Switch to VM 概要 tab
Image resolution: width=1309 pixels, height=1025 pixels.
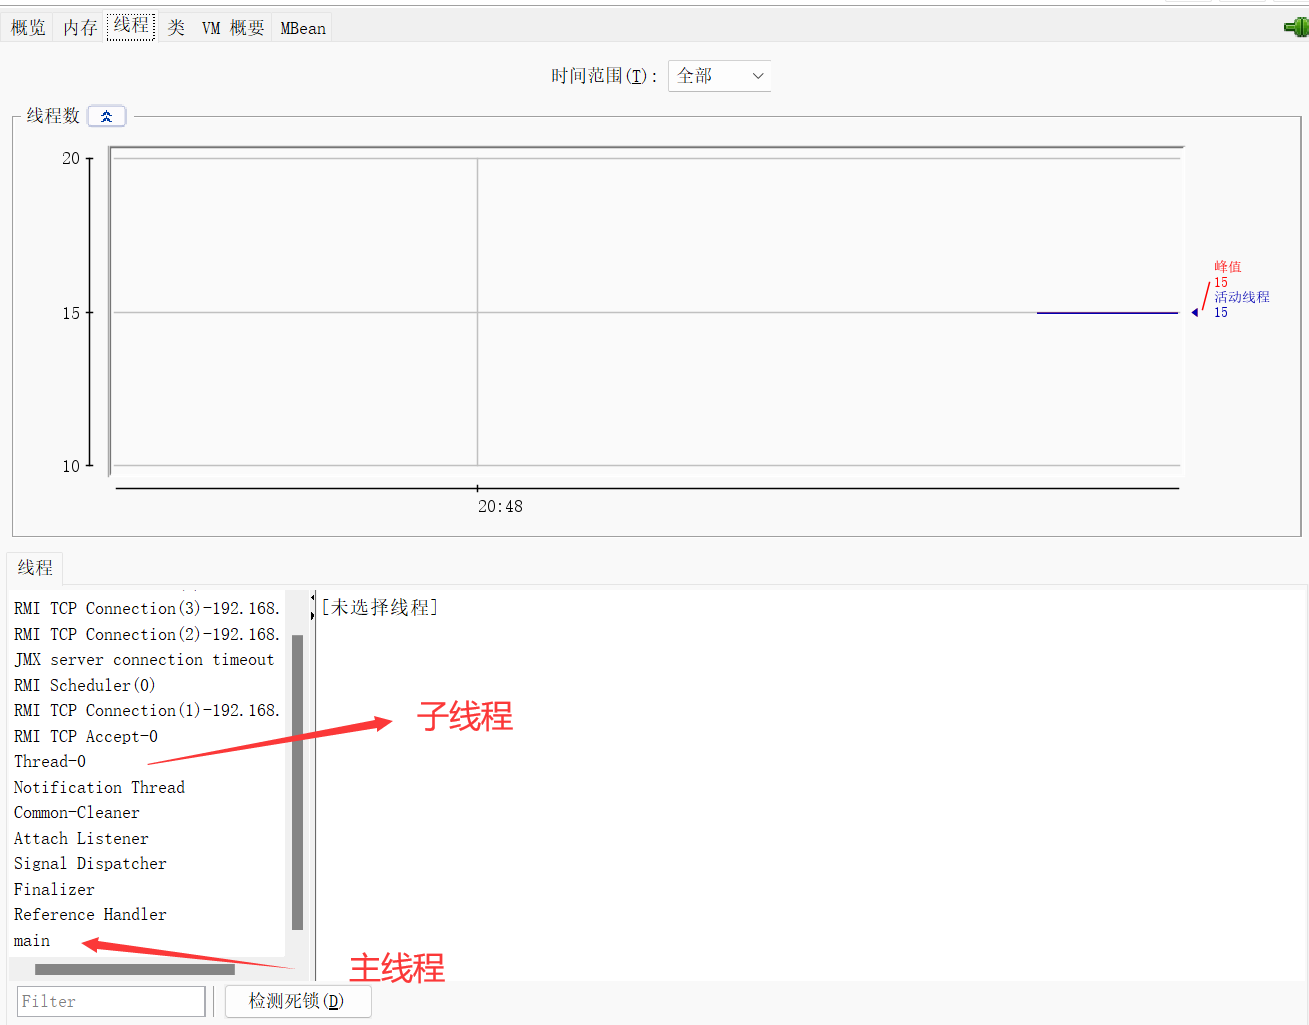pyautogui.click(x=233, y=28)
